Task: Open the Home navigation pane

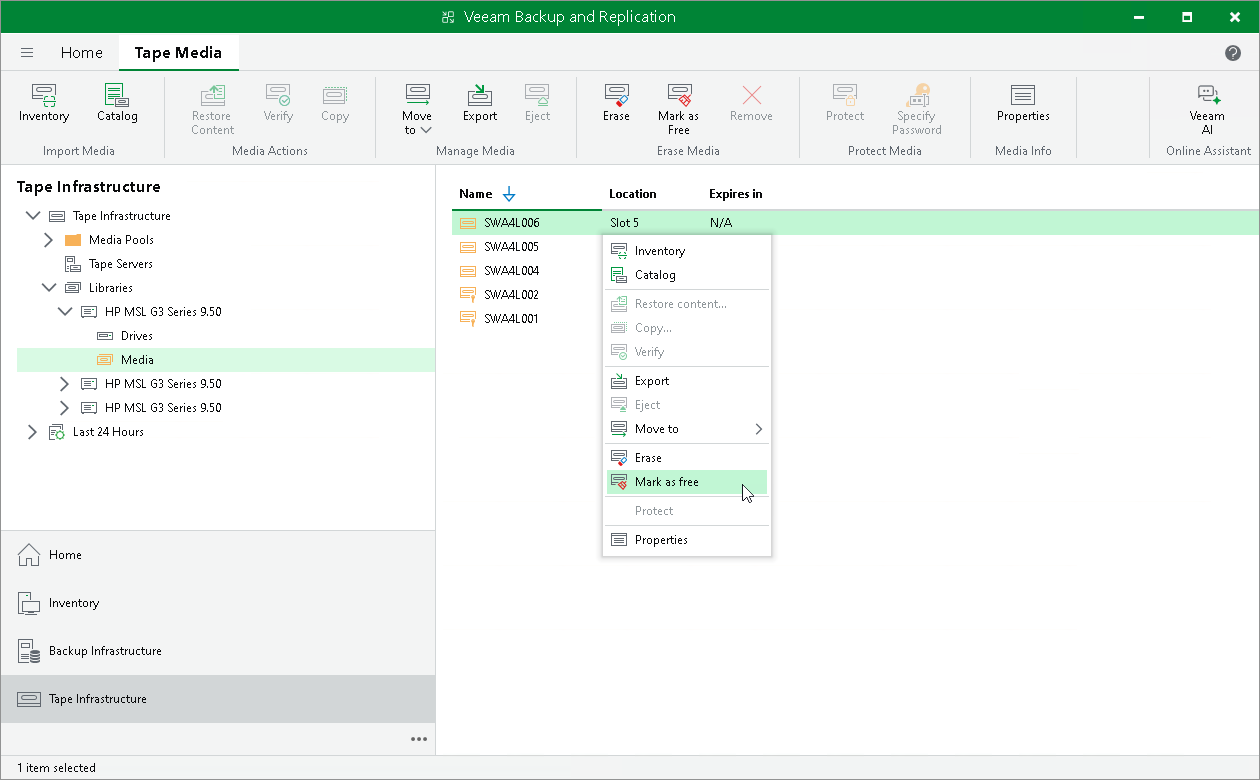Action: 218,555
